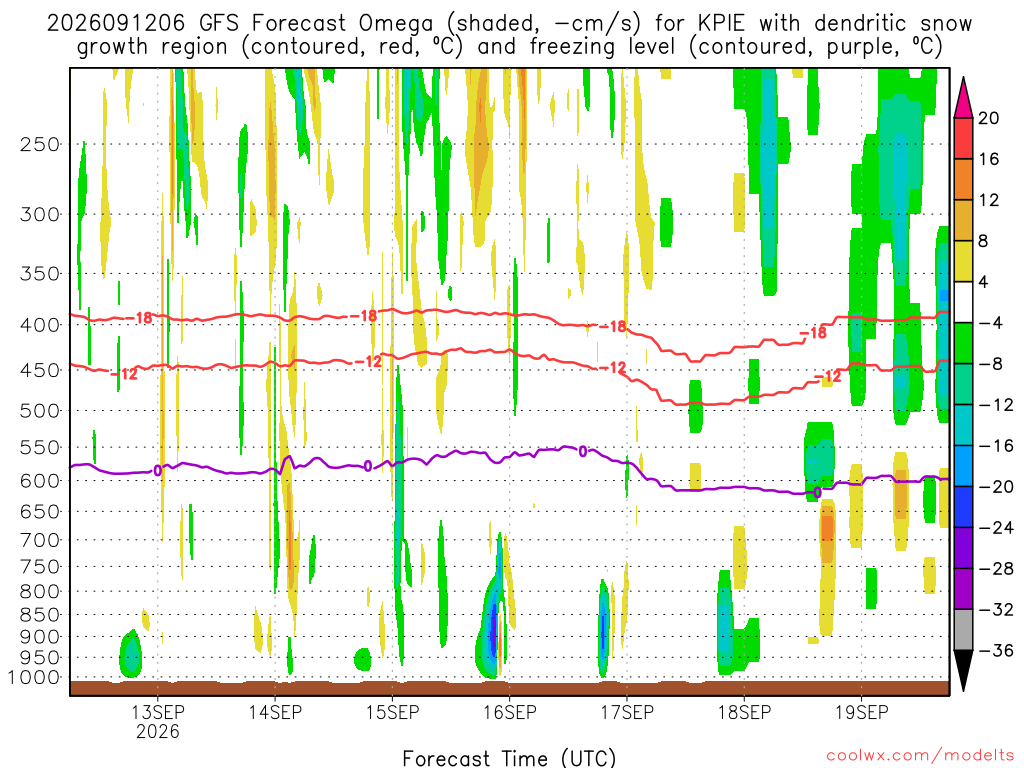Click the yellow colorbar segment above 4
The width and height of the screenshot is (1024, 768).
click(963, 261)
